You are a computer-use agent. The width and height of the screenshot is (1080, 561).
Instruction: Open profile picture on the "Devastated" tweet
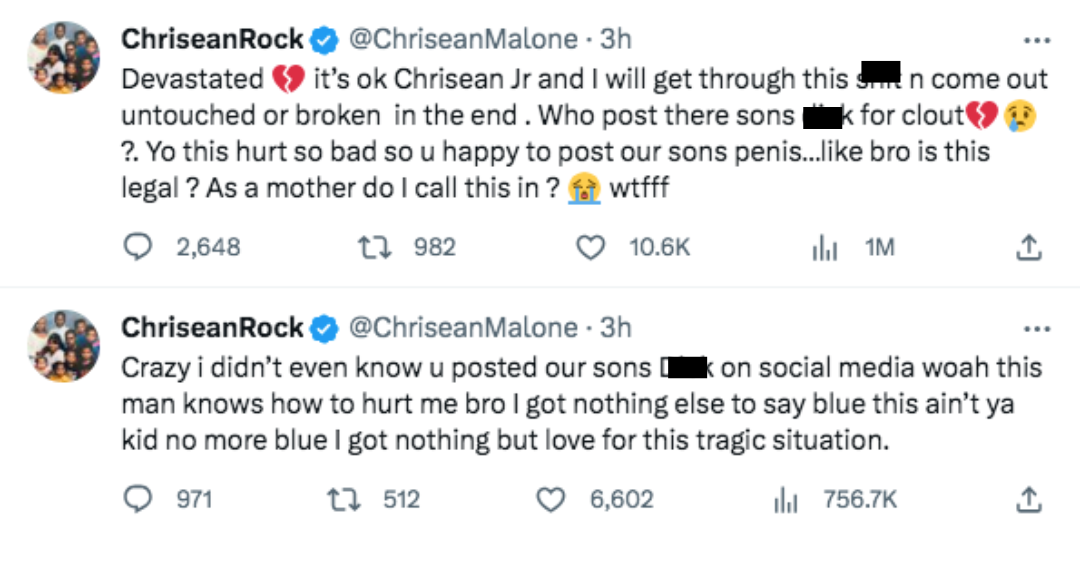pos(63,57)
